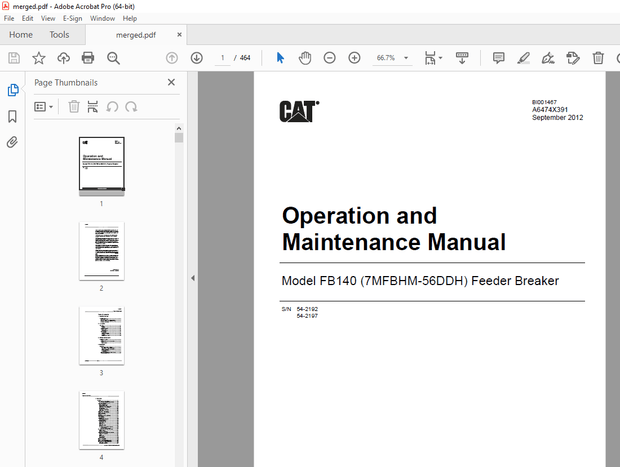Open thumbnails panel options dropdown

click(43, 107)
